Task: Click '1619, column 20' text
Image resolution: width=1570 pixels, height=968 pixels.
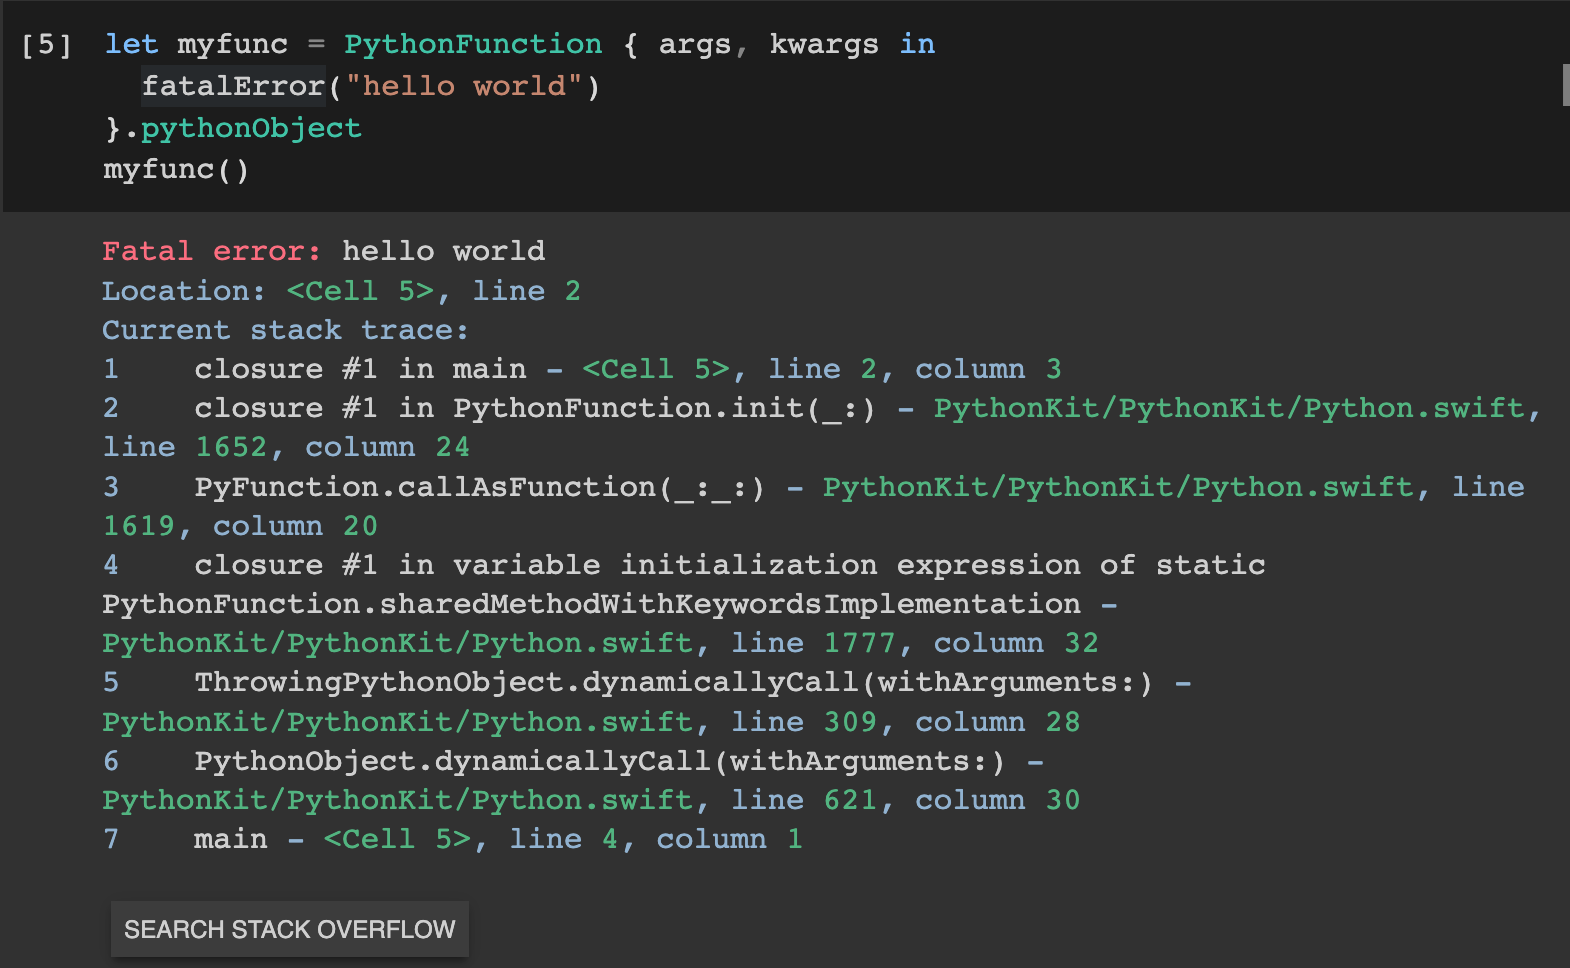Action: pos(240,526)
